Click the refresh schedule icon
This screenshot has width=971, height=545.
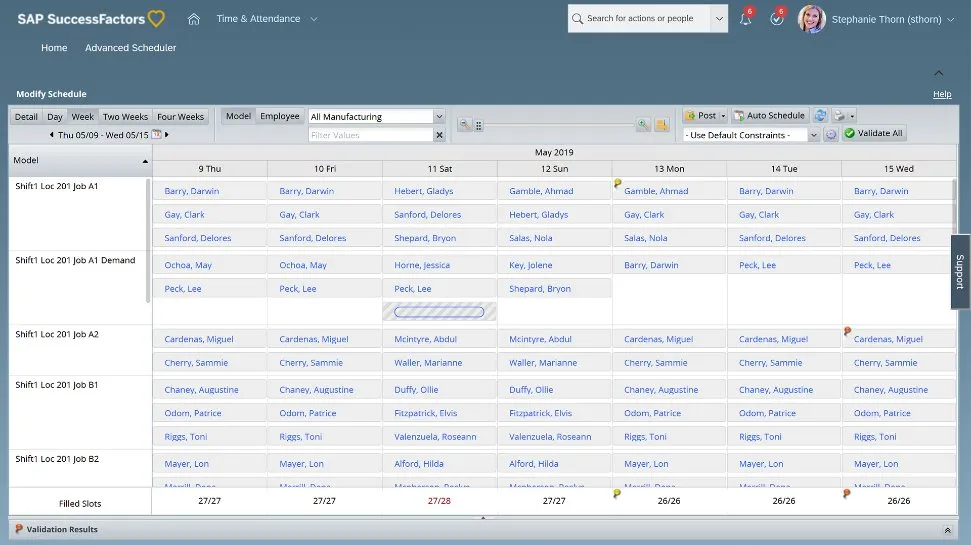820,116
